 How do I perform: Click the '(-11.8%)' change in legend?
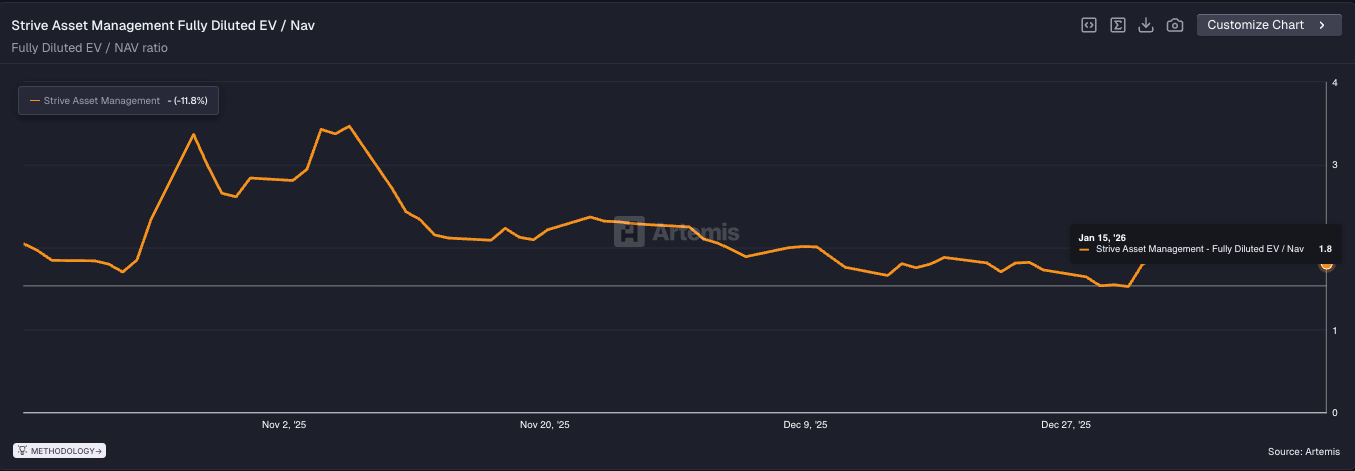190,101
